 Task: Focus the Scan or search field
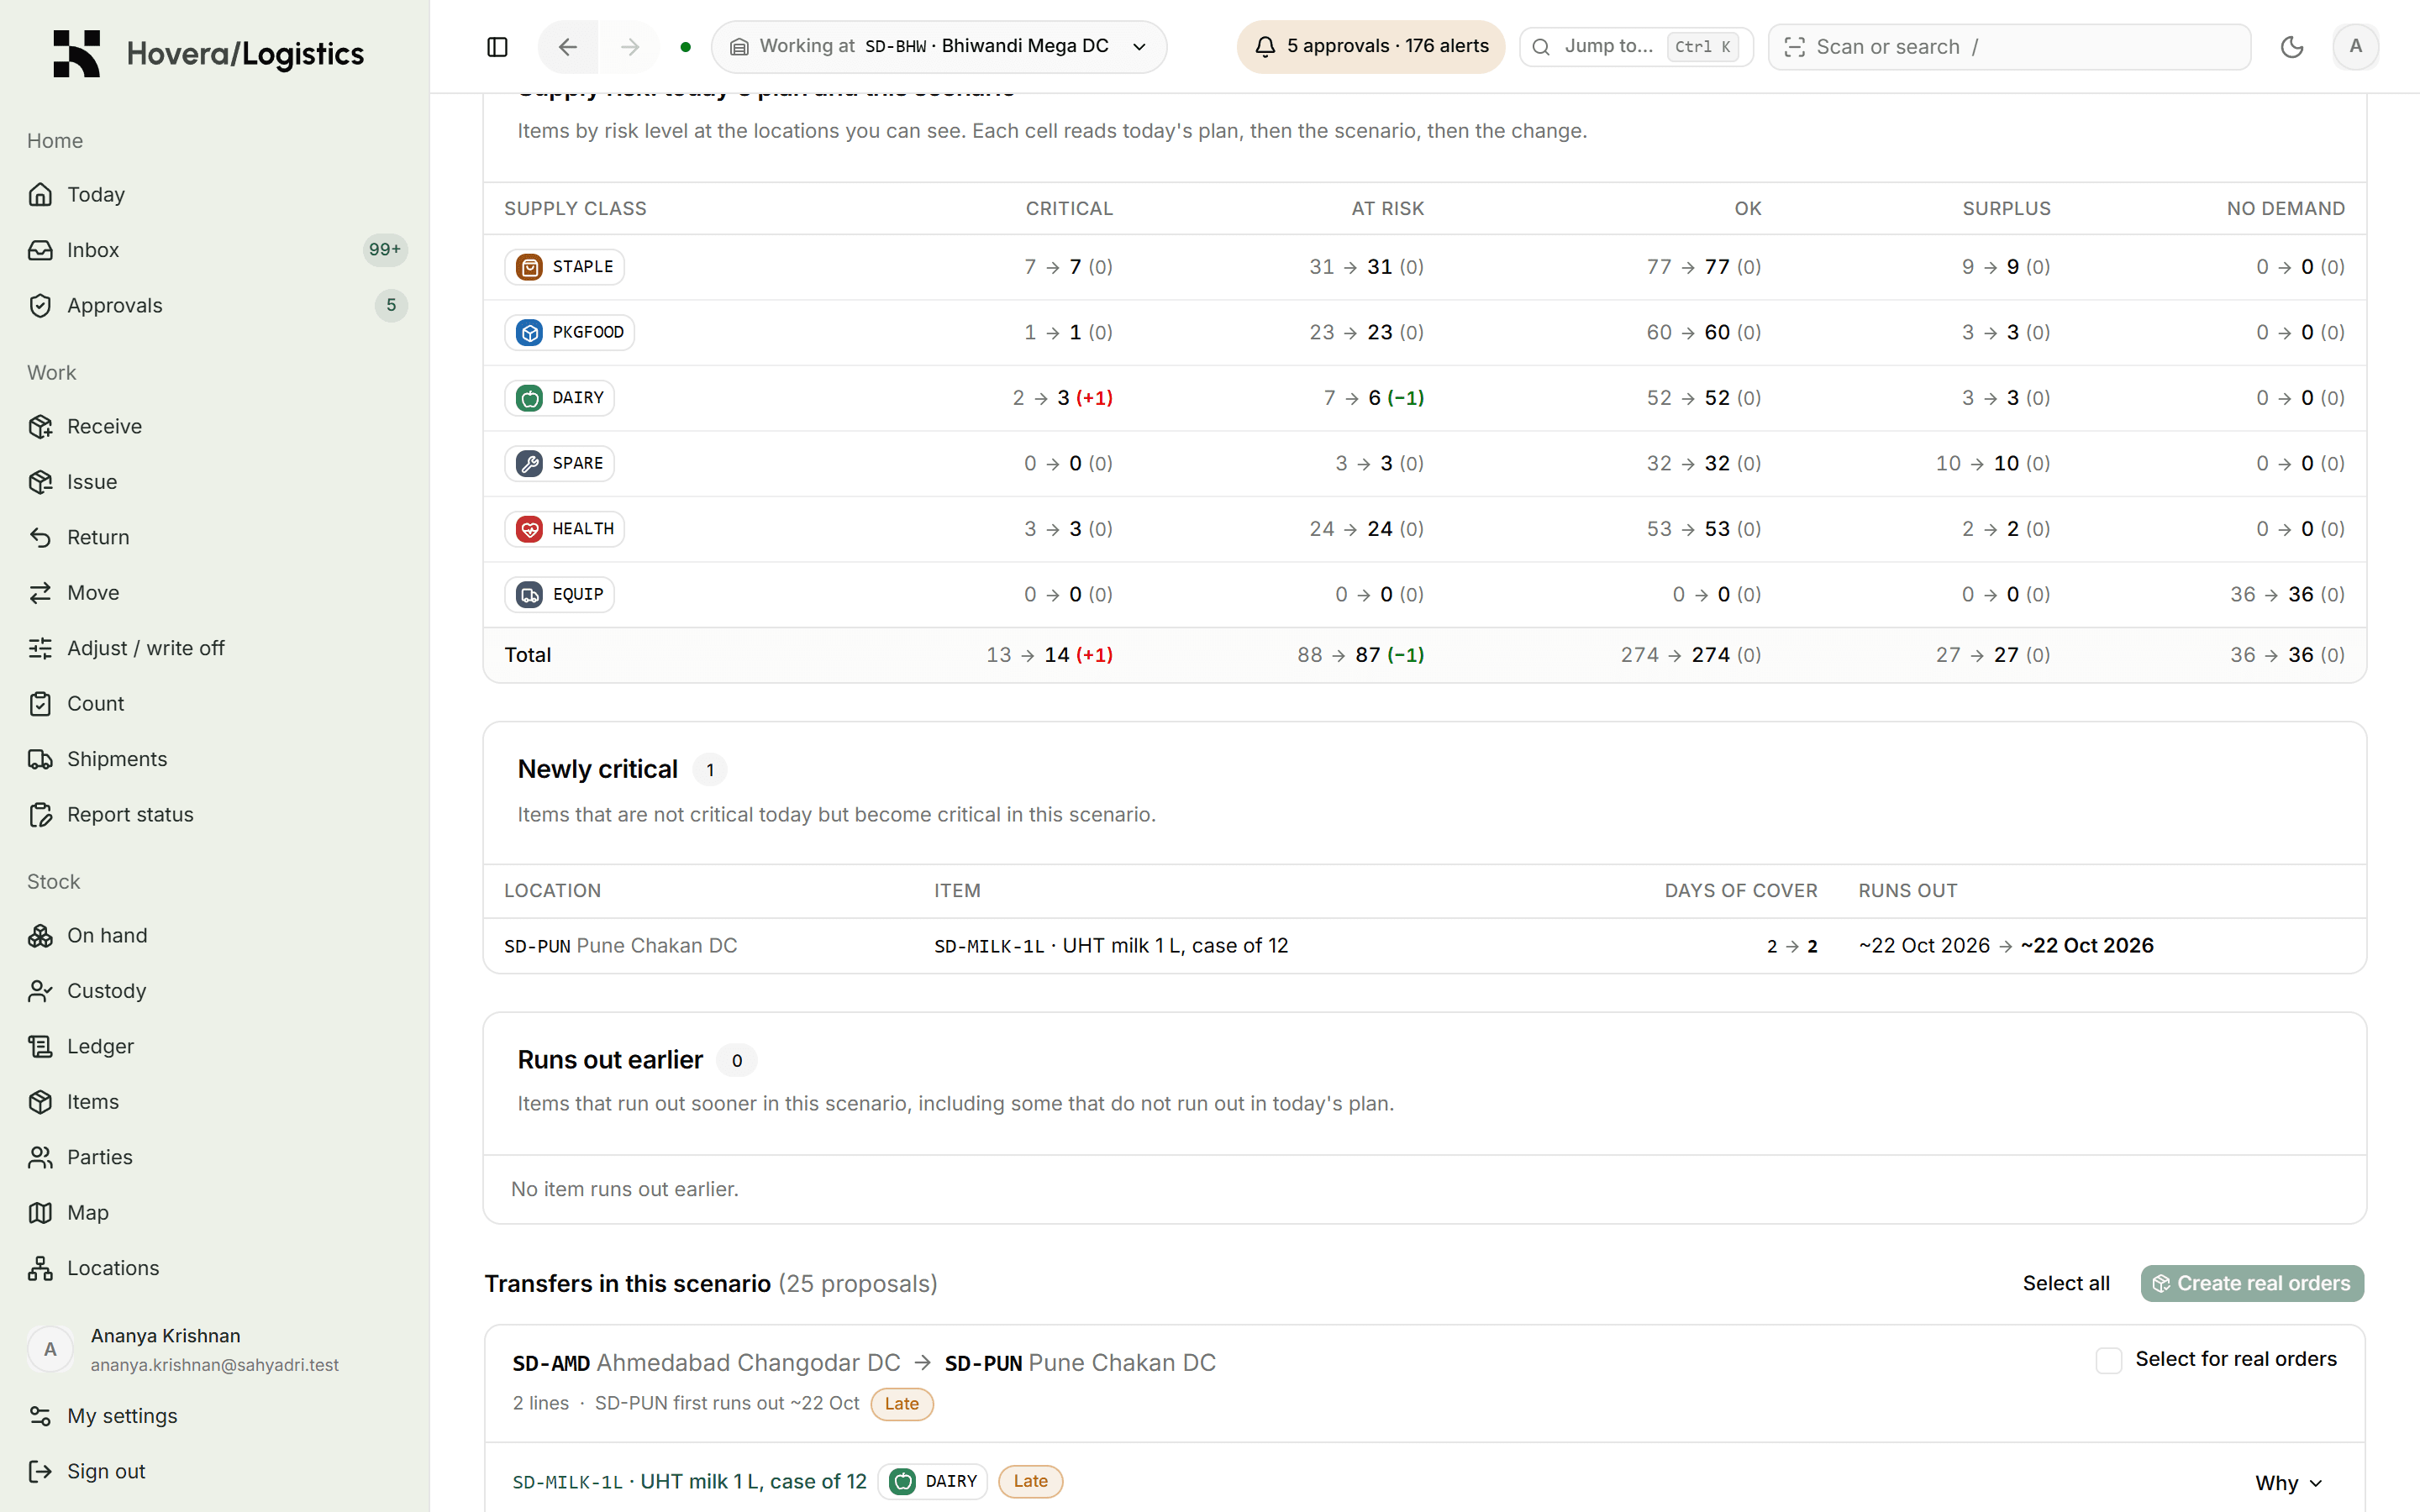(x=2009, y=47)
